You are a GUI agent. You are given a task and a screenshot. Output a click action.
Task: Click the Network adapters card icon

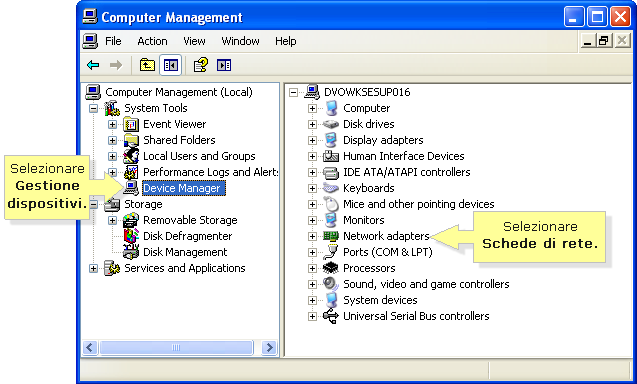click(x=331, y=236)
